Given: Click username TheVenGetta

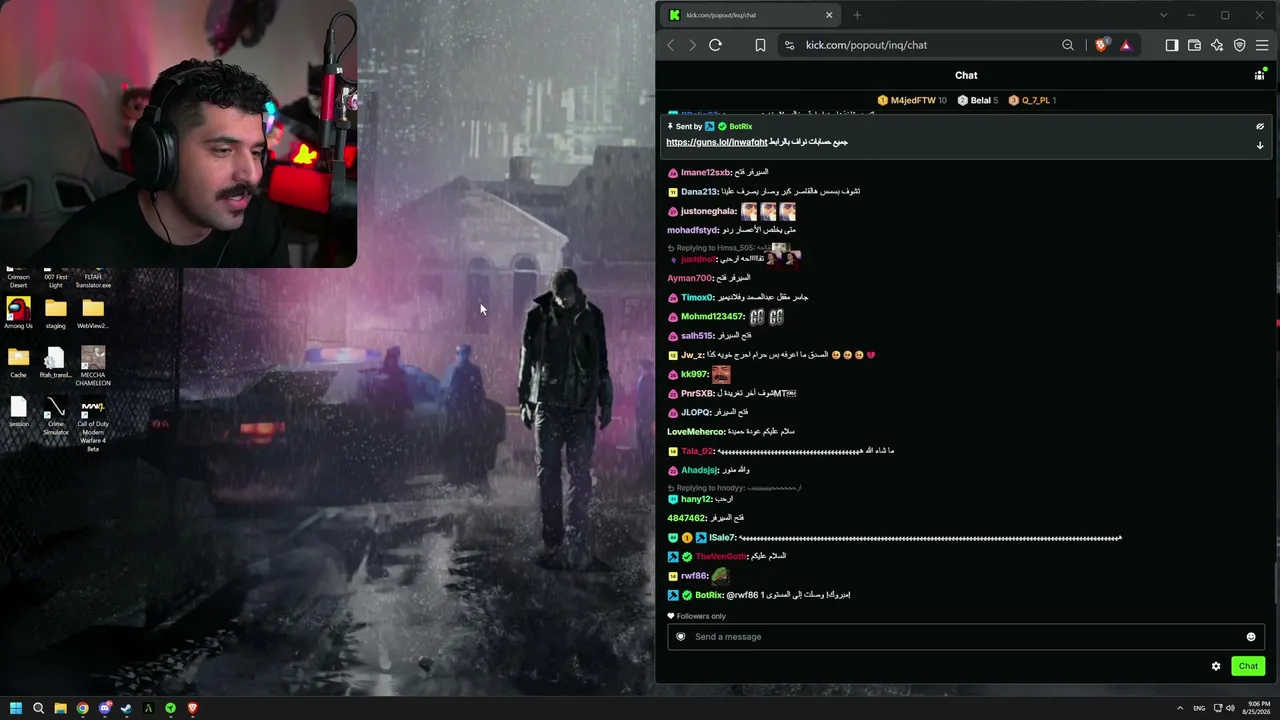Looking at the screenshot, I should click(x=721, y=556).
